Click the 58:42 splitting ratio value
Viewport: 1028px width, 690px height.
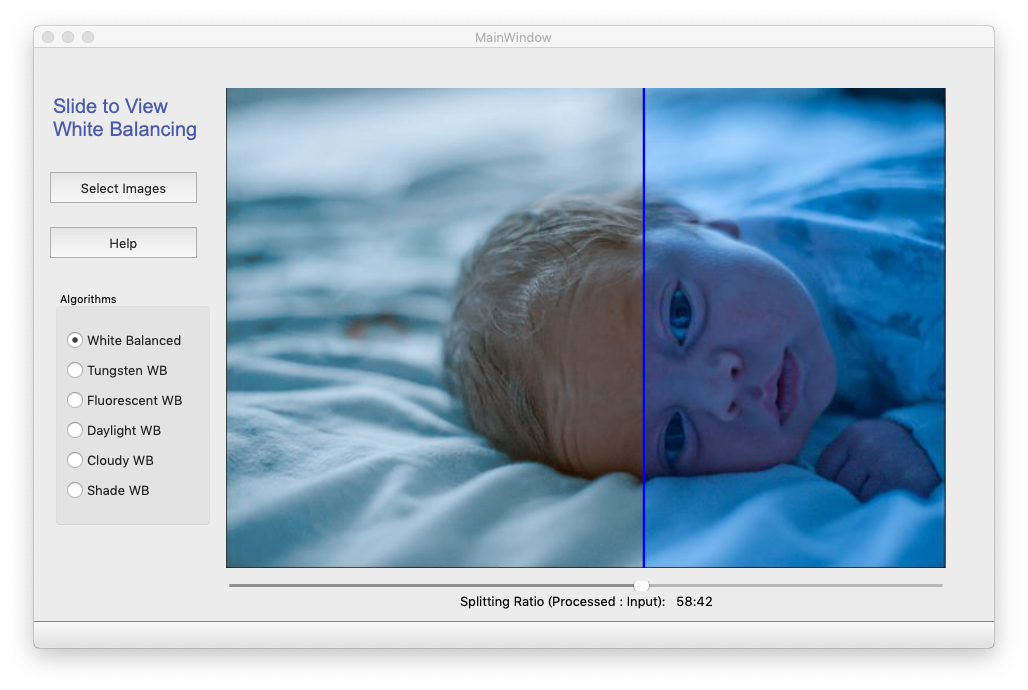694,601
